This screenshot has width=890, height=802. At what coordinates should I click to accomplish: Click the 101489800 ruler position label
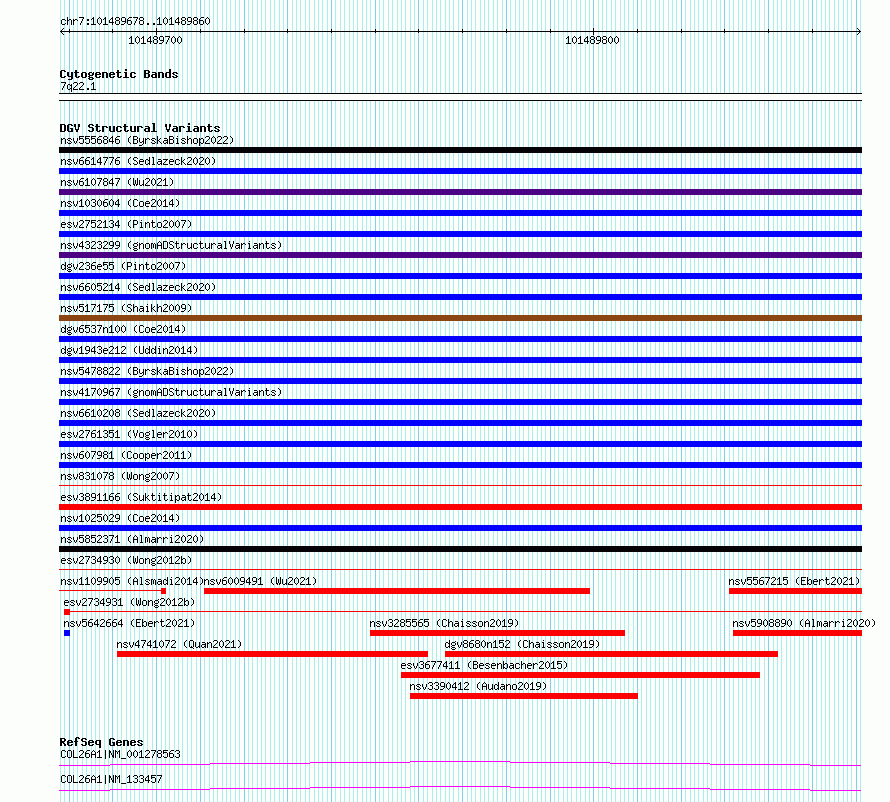[x=592, y=40]
